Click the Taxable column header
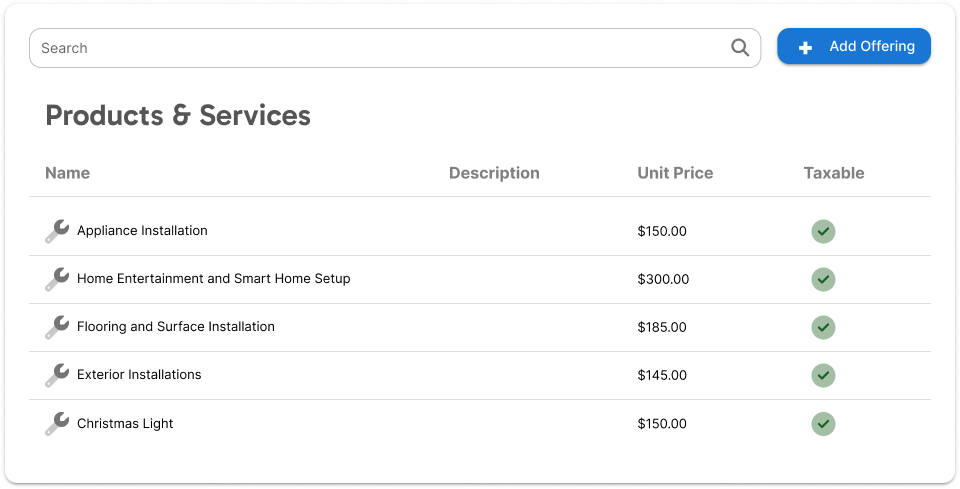 pos(834,173)
